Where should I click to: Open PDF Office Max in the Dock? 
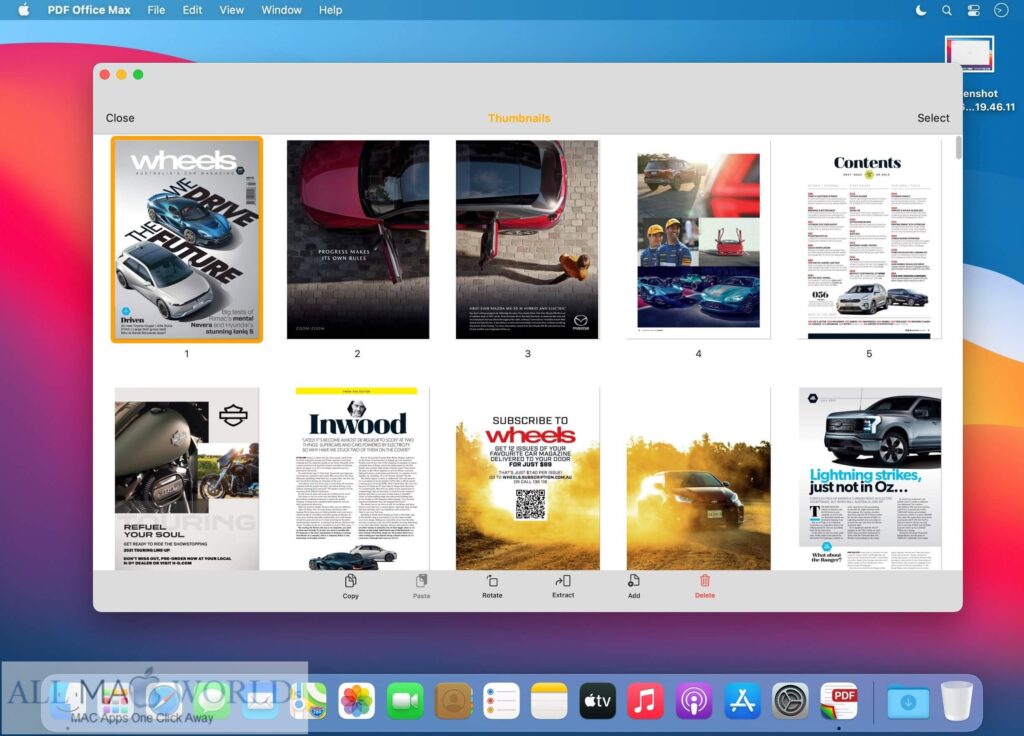(x=839, y=701)
